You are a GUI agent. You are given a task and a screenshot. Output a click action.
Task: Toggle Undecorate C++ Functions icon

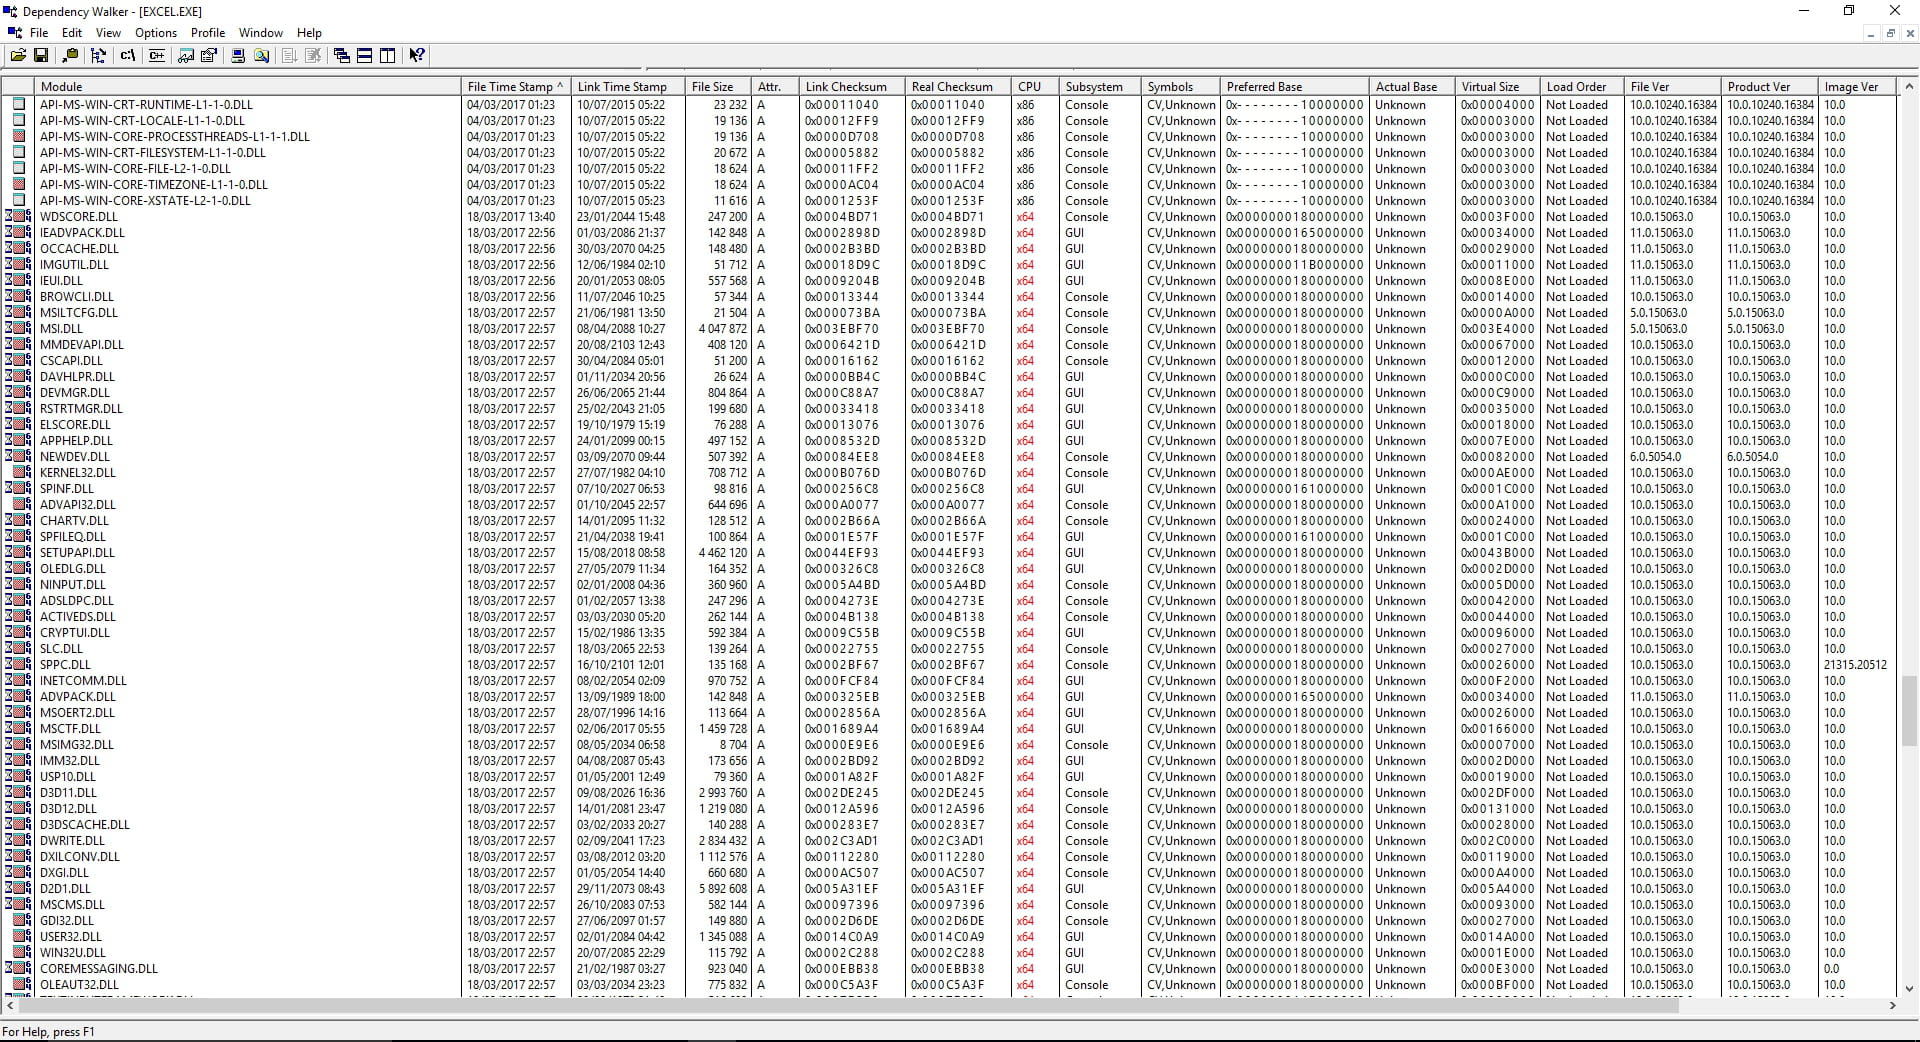157,56
